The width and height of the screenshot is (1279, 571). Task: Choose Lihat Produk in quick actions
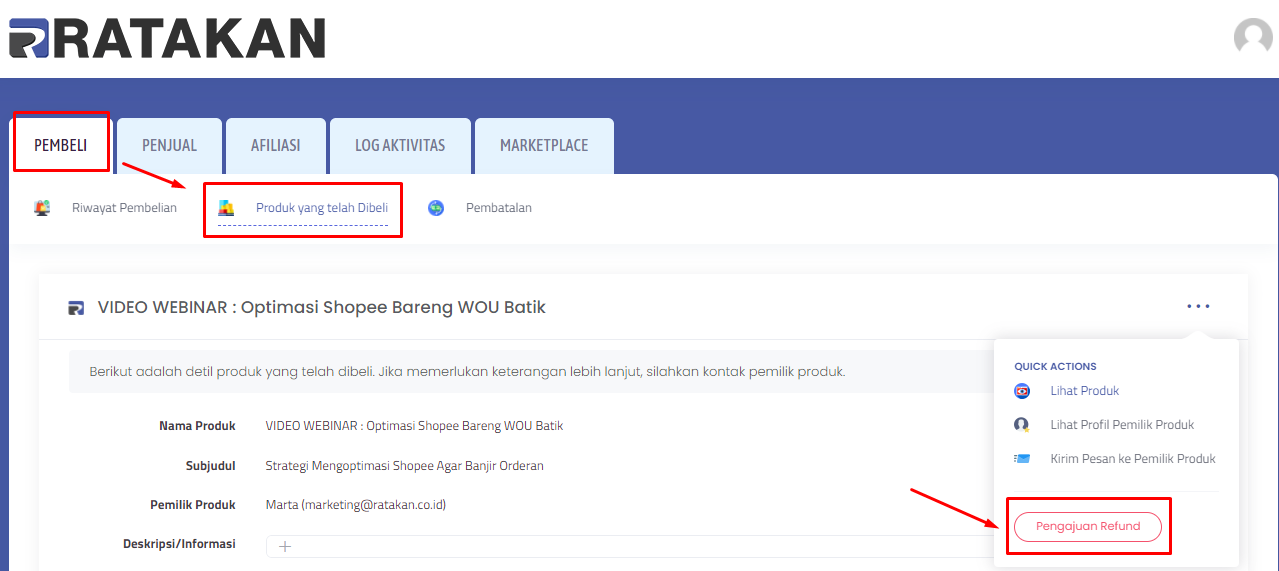point(1085,391)
